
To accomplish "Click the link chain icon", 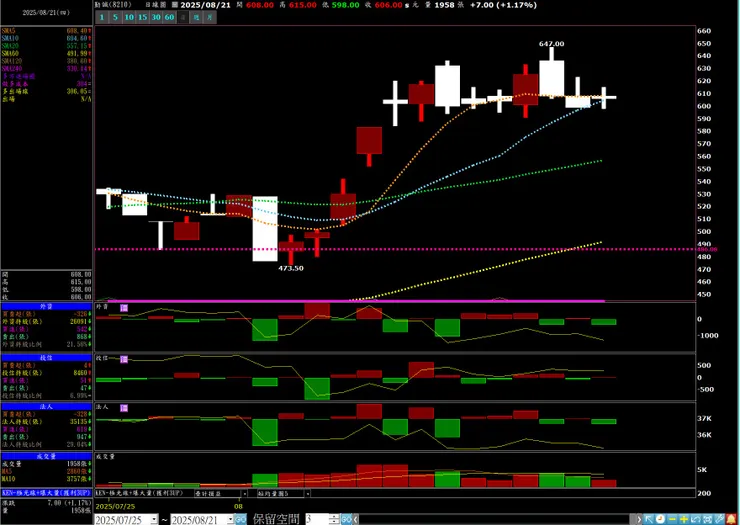I will pyautogui.click(x=719, y=519).
